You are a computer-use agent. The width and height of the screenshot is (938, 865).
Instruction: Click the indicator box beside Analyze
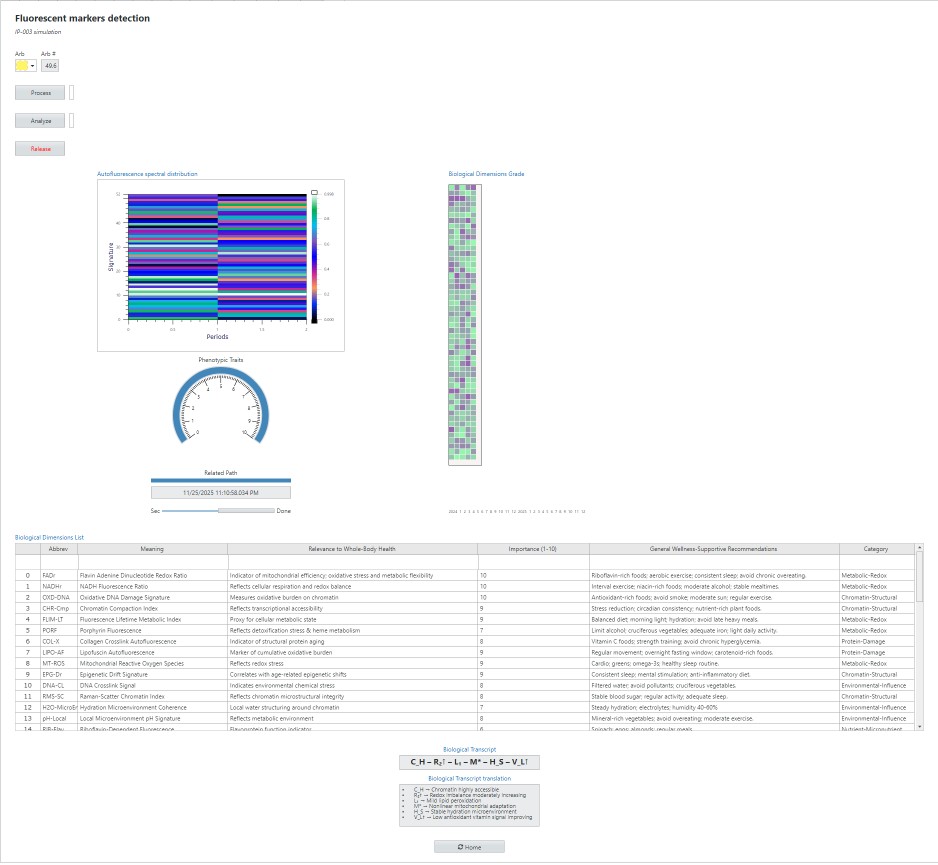(71, 121)
